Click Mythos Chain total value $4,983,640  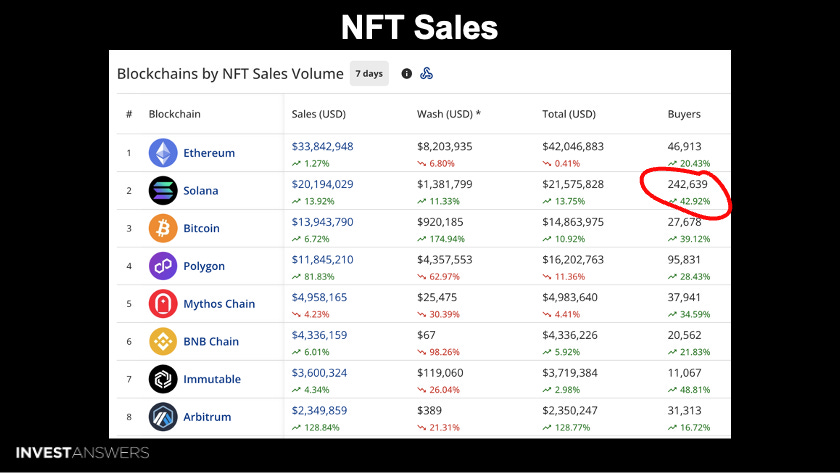tap(570, 297)
